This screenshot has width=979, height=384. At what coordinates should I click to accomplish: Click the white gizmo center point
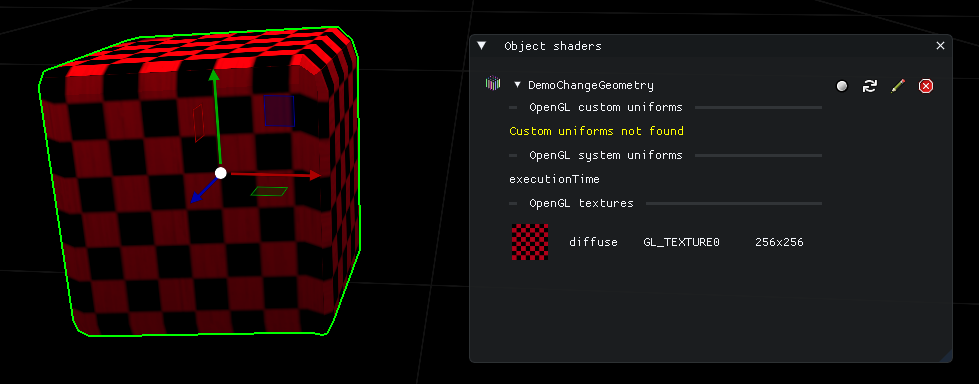click(x=220, y=173)
